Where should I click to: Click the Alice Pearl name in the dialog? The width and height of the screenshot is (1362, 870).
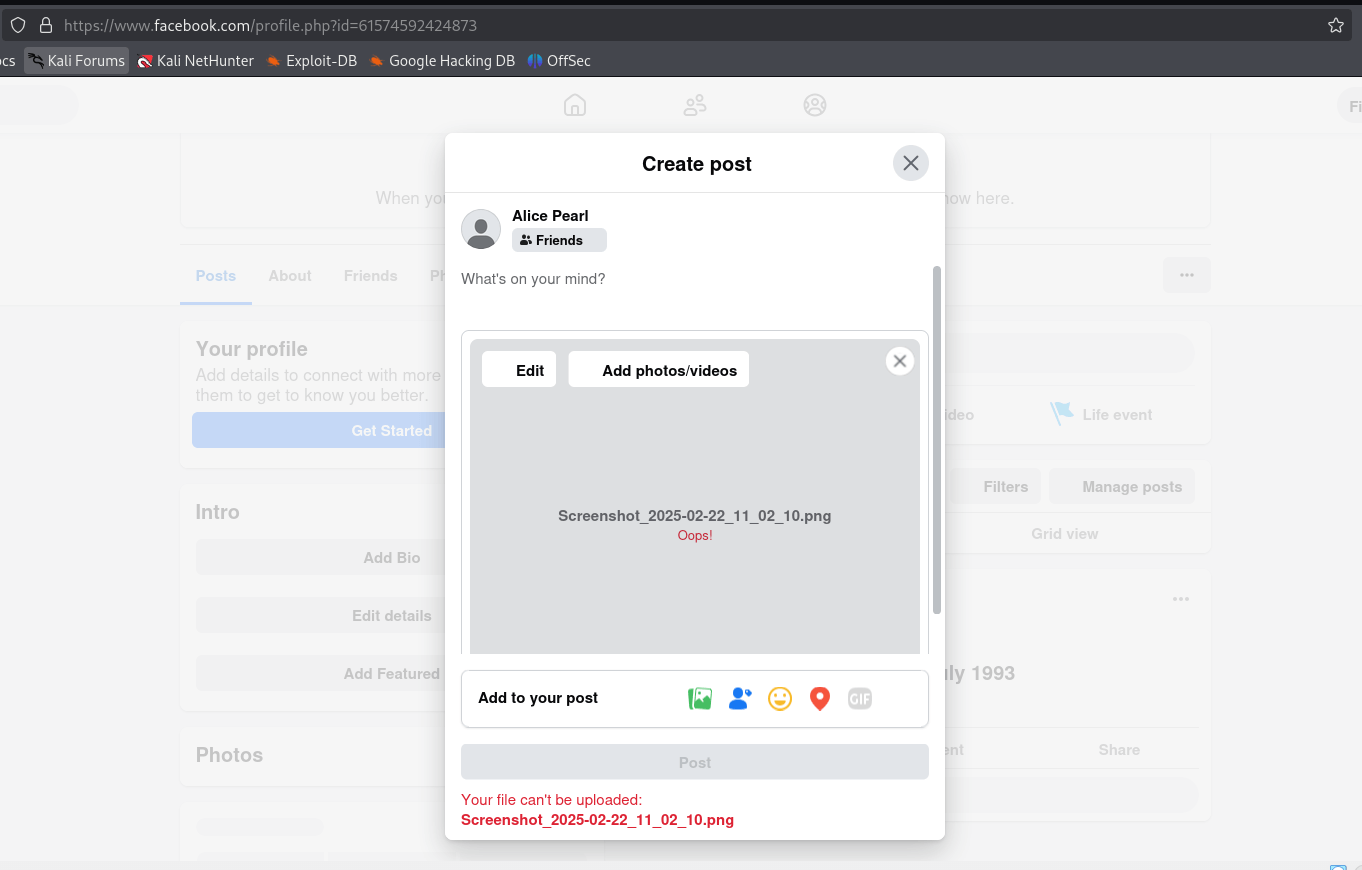tap(550, 216)
